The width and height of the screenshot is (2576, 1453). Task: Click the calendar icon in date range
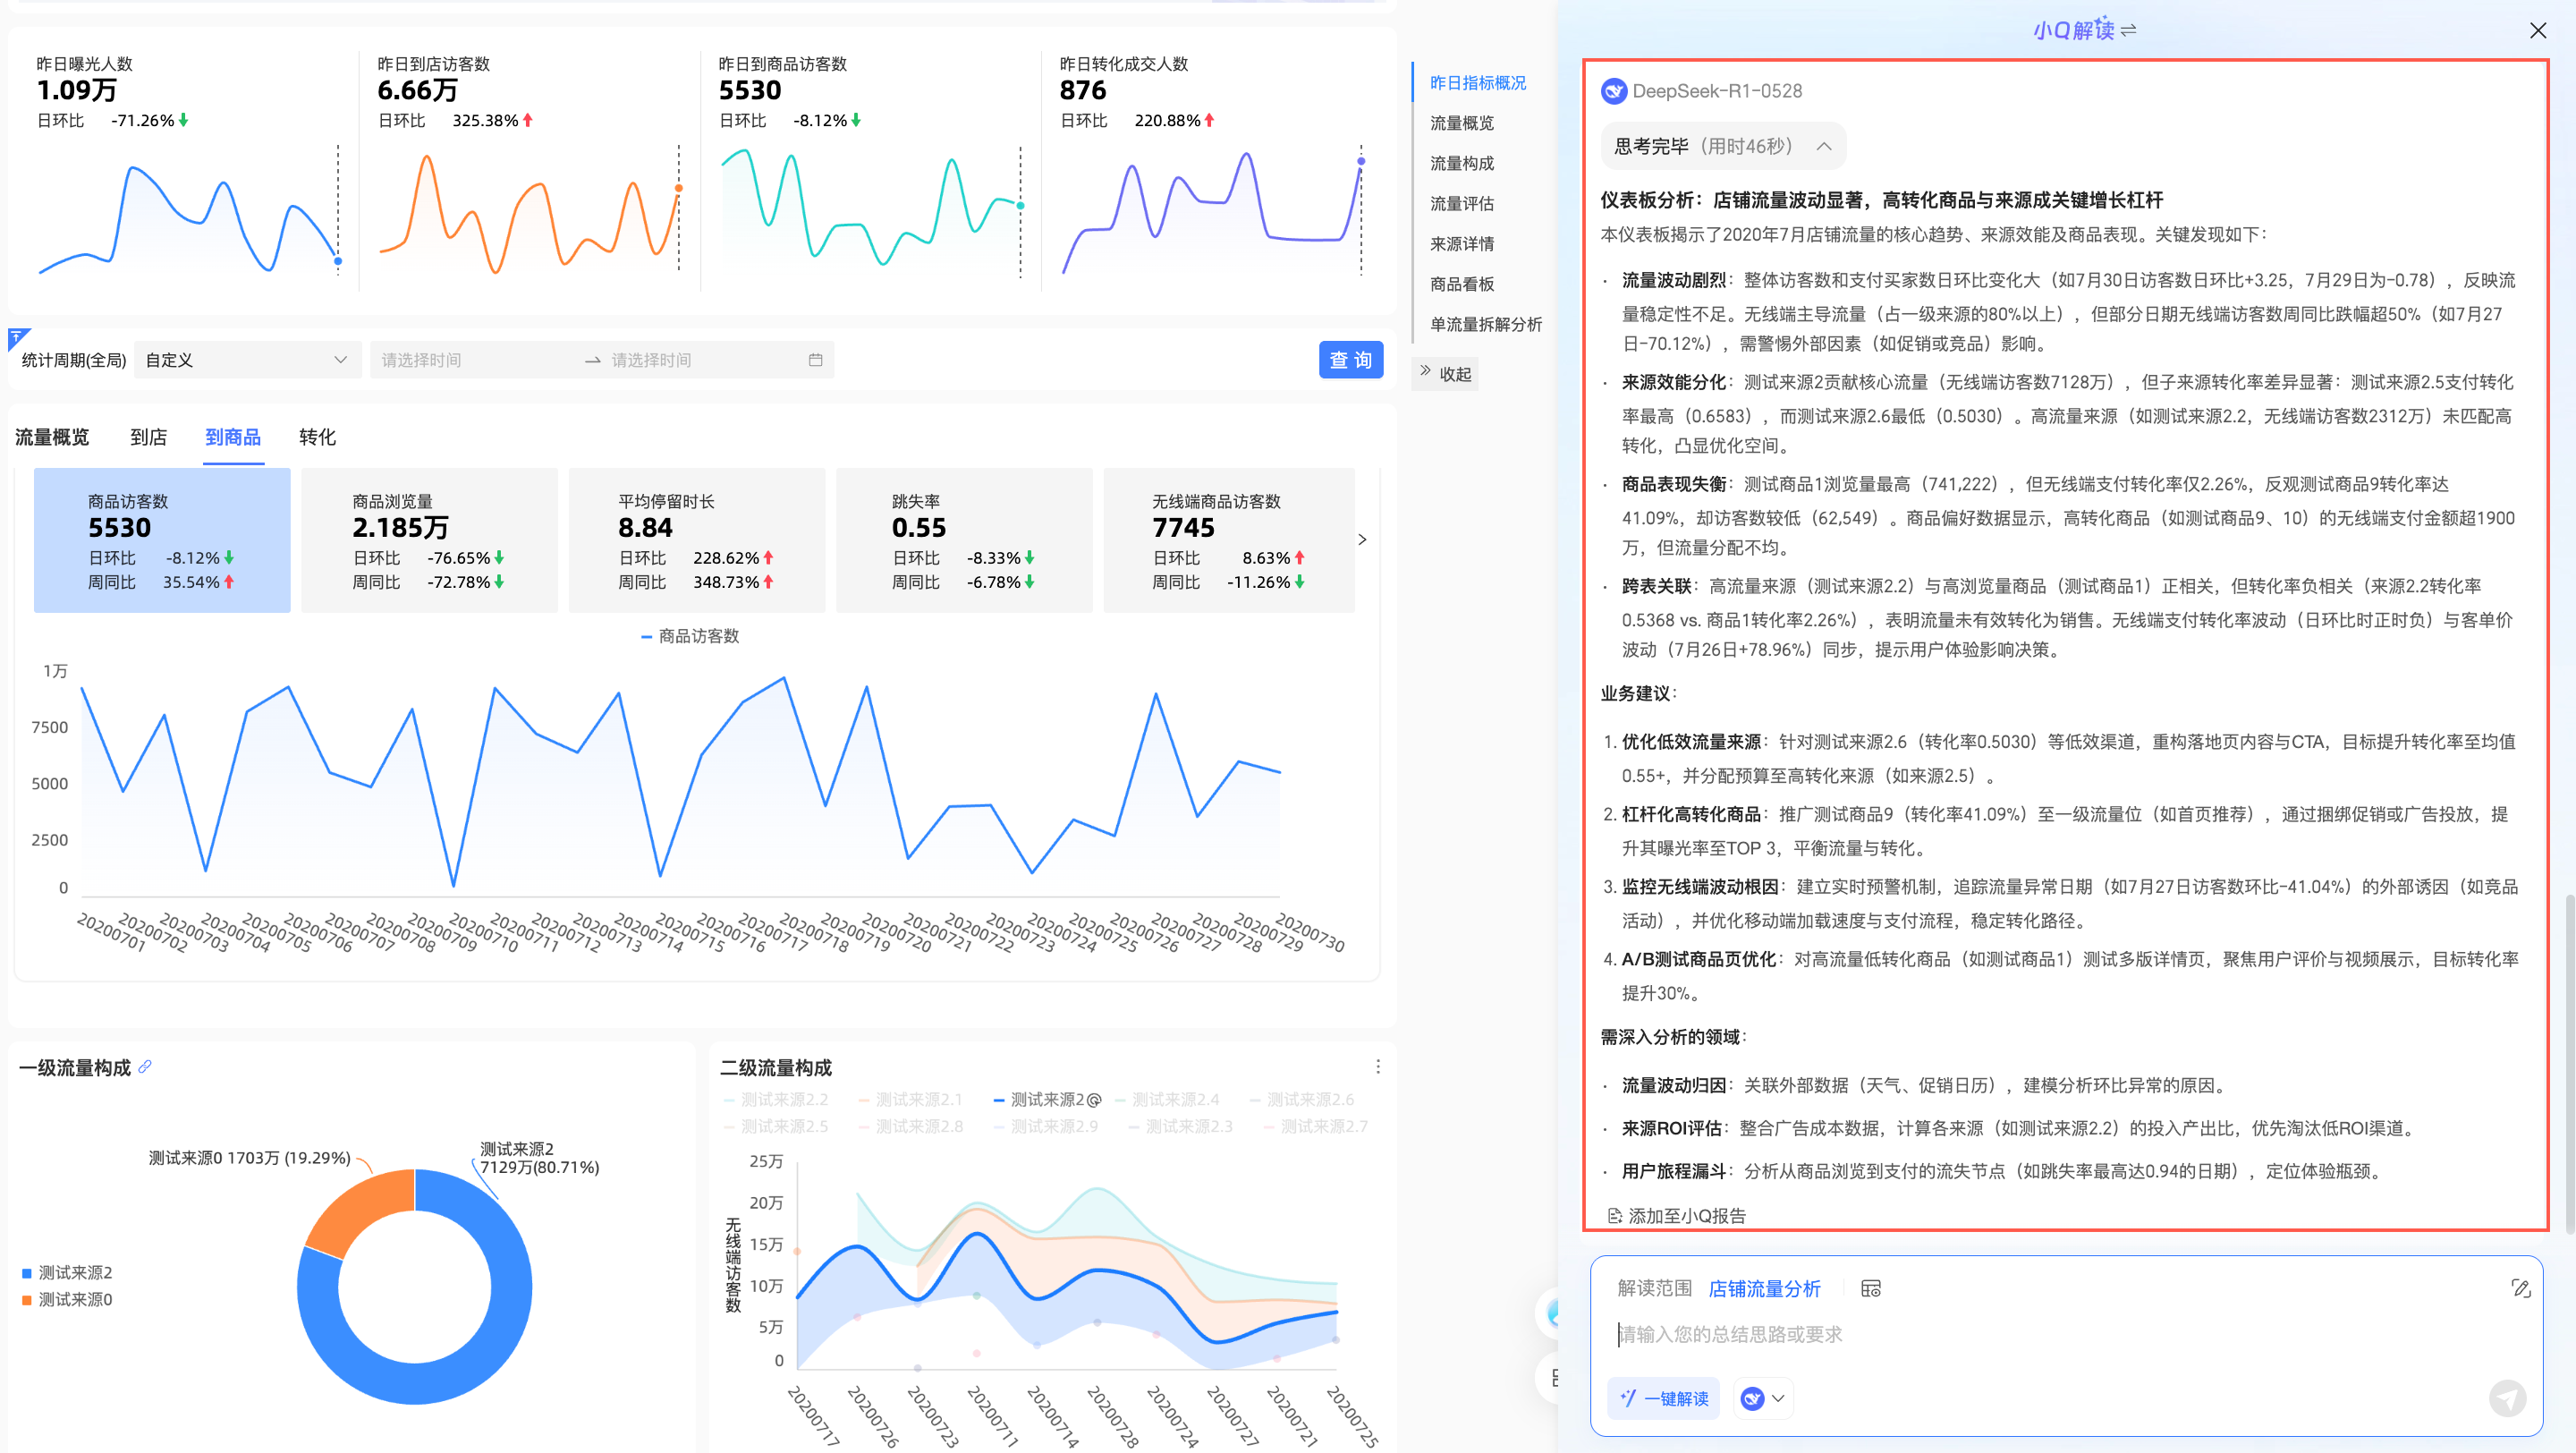(815, 360)
